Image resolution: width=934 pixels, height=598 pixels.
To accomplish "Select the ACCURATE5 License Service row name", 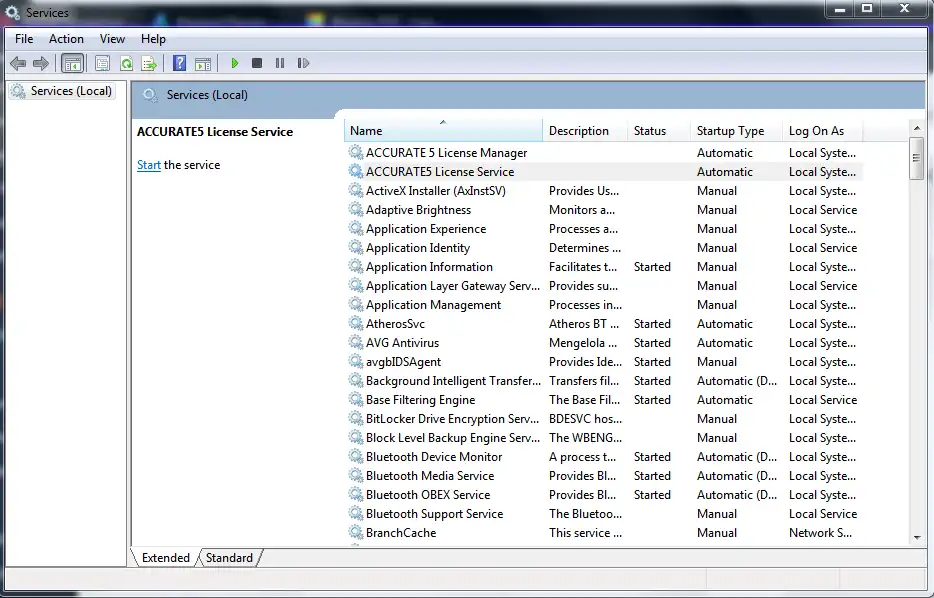I will tap(440, 172).
